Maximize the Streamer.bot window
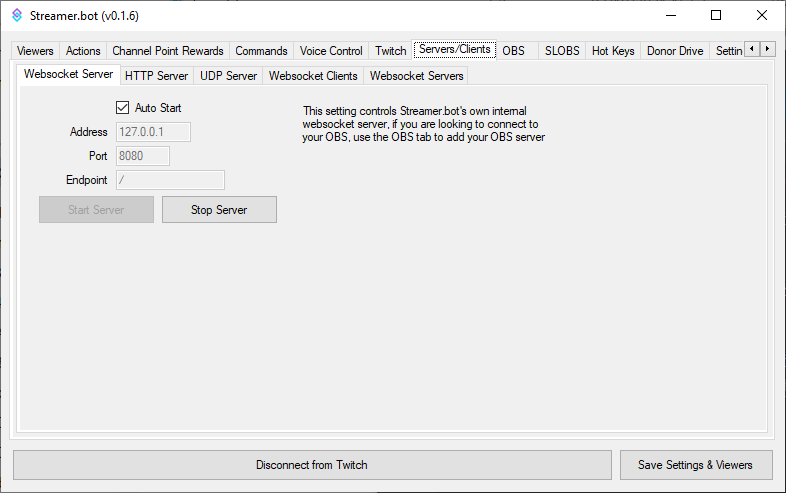Screen dimensions: 786x493 click(x=716, y=16)
